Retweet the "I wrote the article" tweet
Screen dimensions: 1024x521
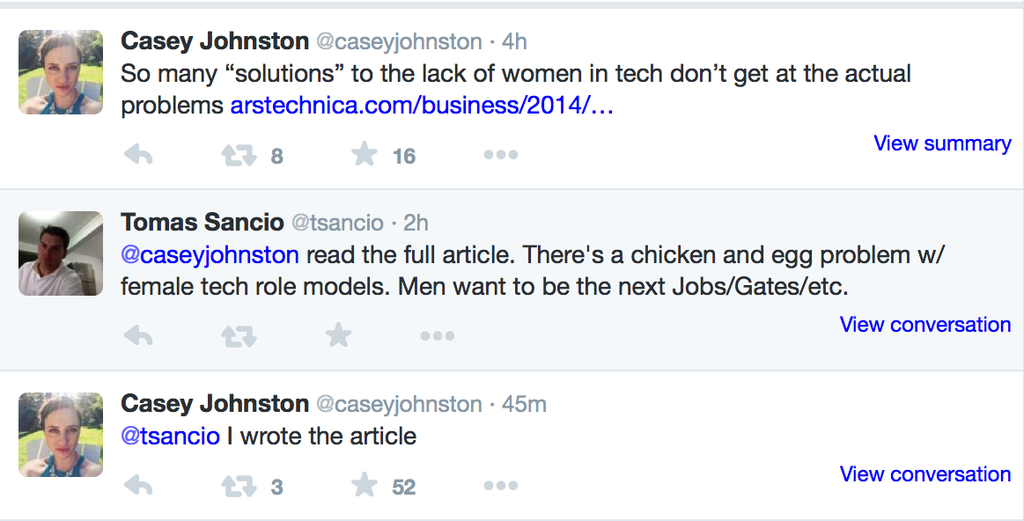pos(238,486)
